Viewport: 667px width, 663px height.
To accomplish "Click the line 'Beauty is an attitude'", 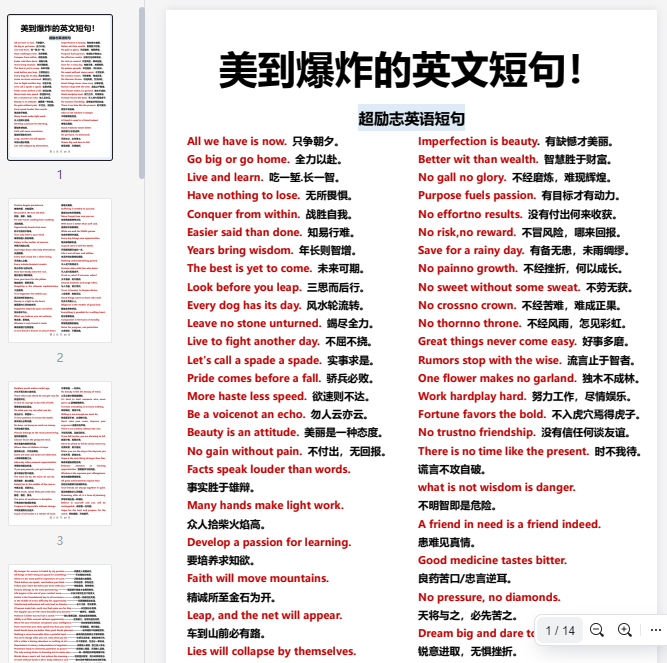I will (x=243, y=432).
